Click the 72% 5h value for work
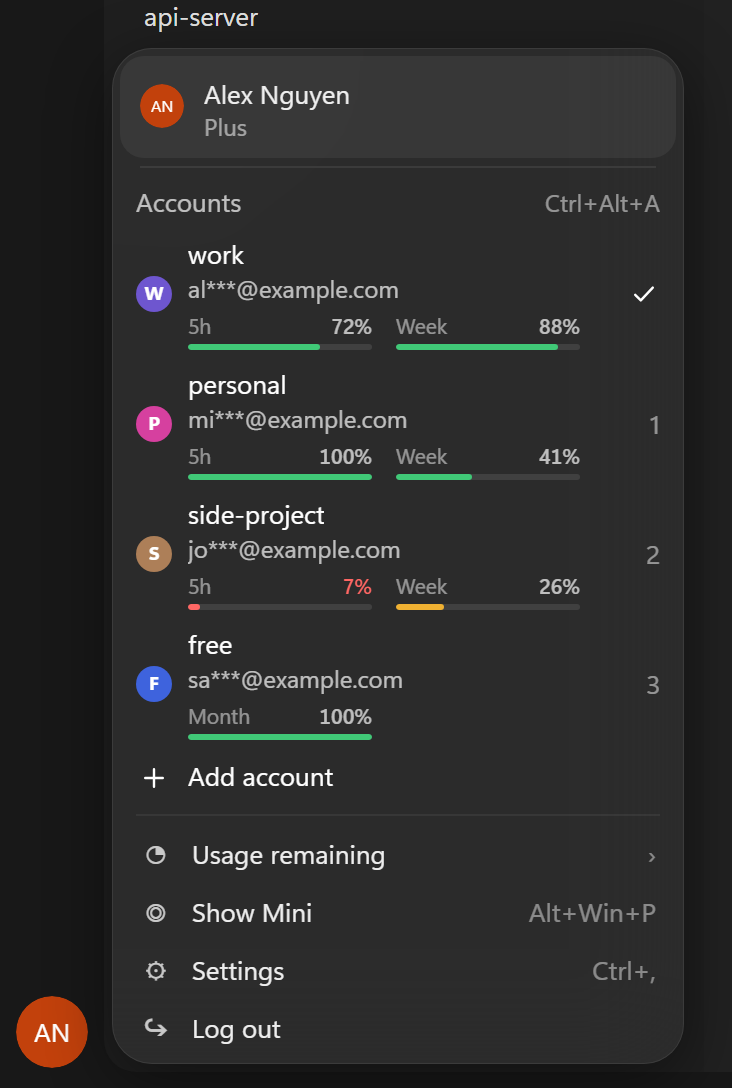This screenshot has width=732, height=1088. (x=352, y=327)
